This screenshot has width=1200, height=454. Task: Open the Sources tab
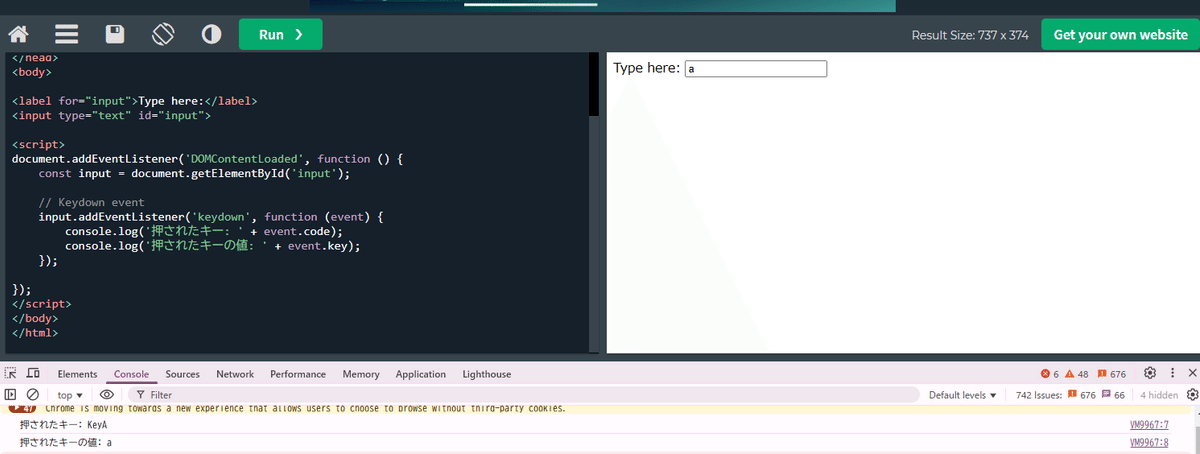[183, 374]
